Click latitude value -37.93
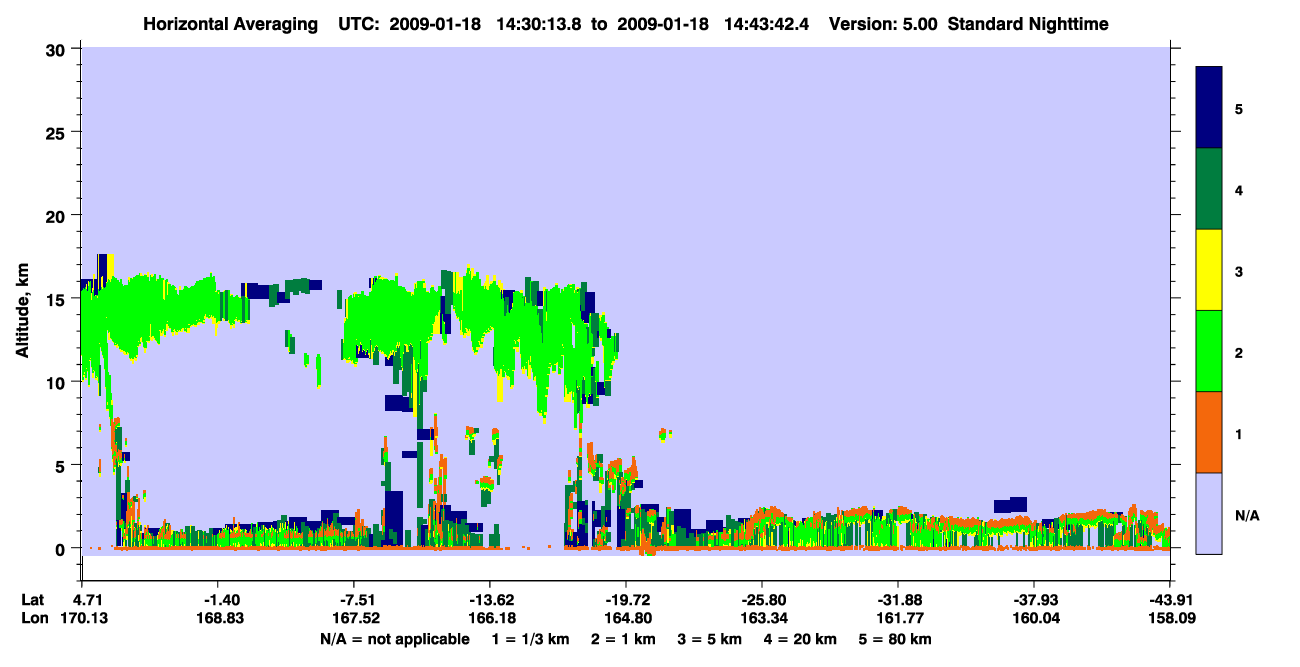Screen dimensions: 1300x667 coord(1034,599)
